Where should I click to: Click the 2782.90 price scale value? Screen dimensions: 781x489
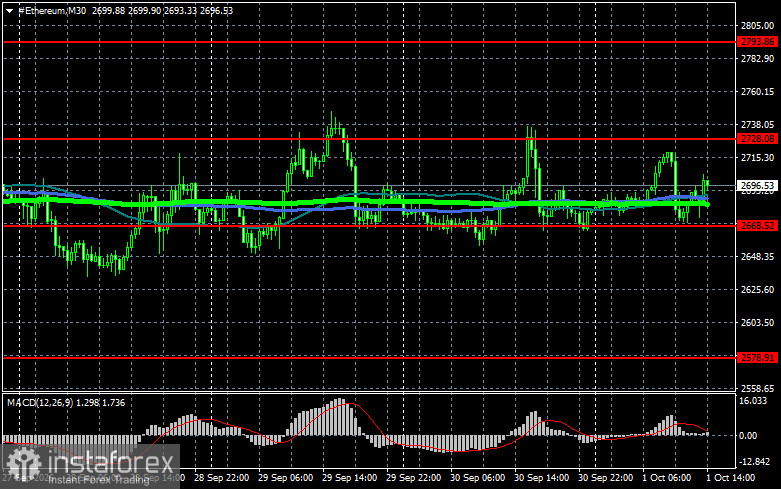[758, 59]
